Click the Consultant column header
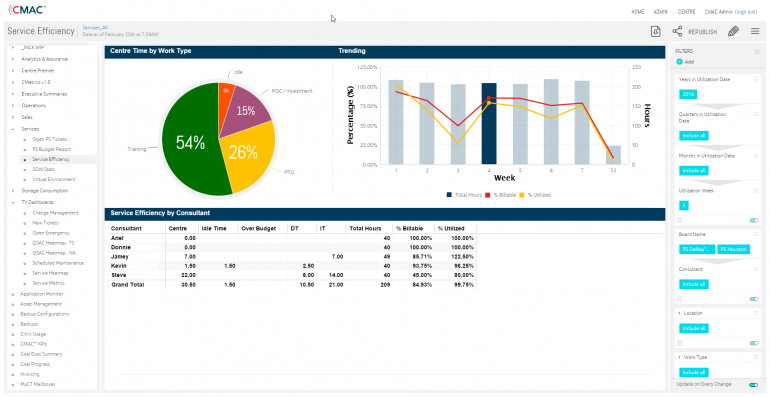This screenshot has height=397, width=770. (x=126, y=228)
